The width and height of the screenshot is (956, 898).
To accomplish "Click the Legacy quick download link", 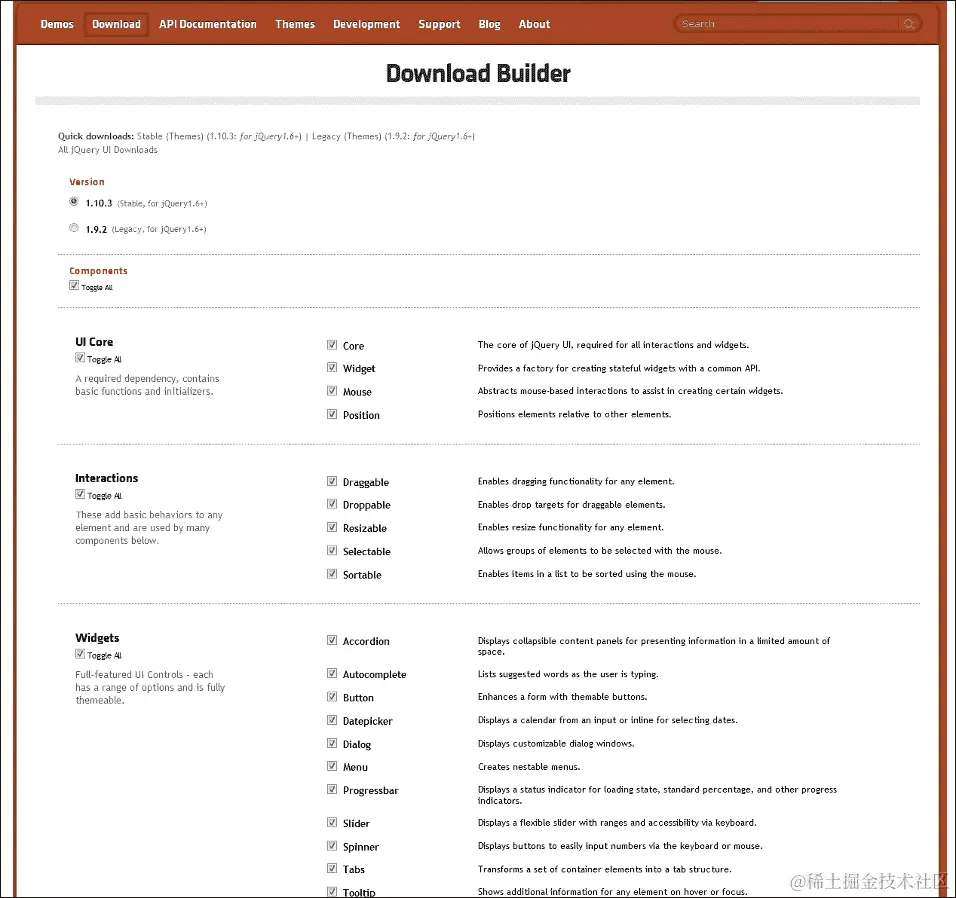I will point(326,136).
